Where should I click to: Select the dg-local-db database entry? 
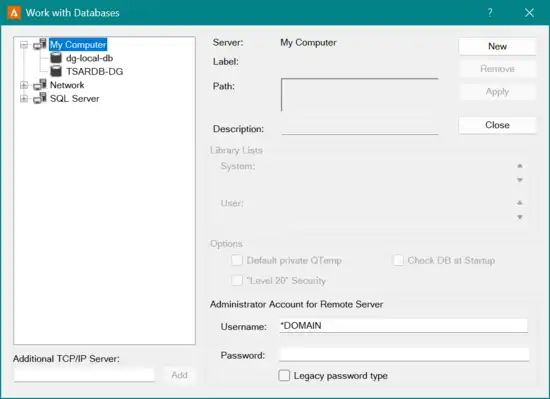[89, 58]
